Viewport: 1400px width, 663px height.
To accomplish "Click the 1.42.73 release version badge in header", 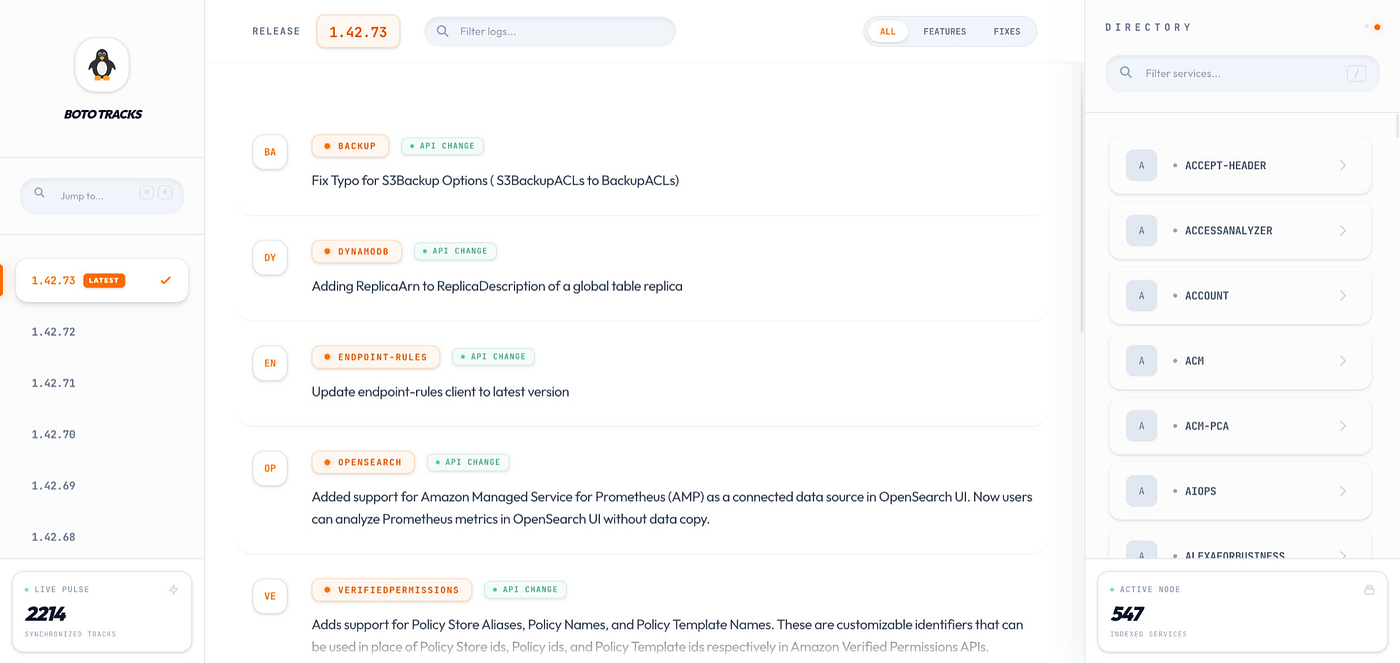I will (358, 32).
